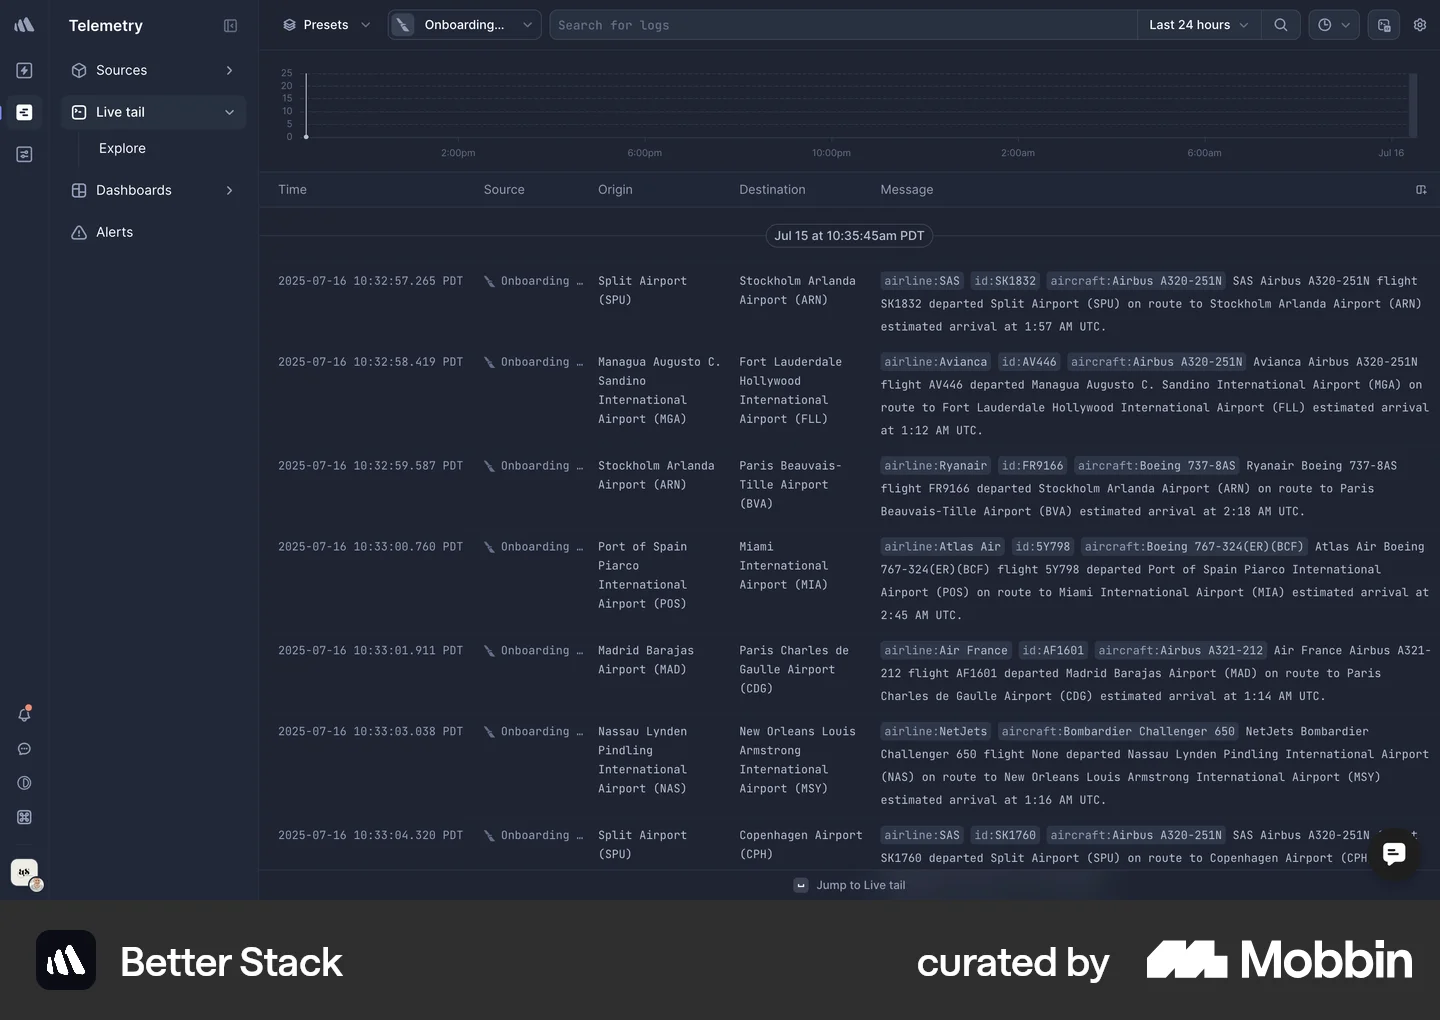
Task: Collapse the Live tail section
Action: pos(153,112)
